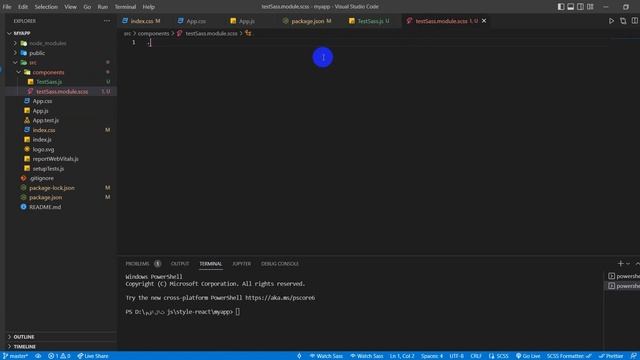Click the master branch indicator
This screenshot has width=640, height=360.
[x=15, y=356]
